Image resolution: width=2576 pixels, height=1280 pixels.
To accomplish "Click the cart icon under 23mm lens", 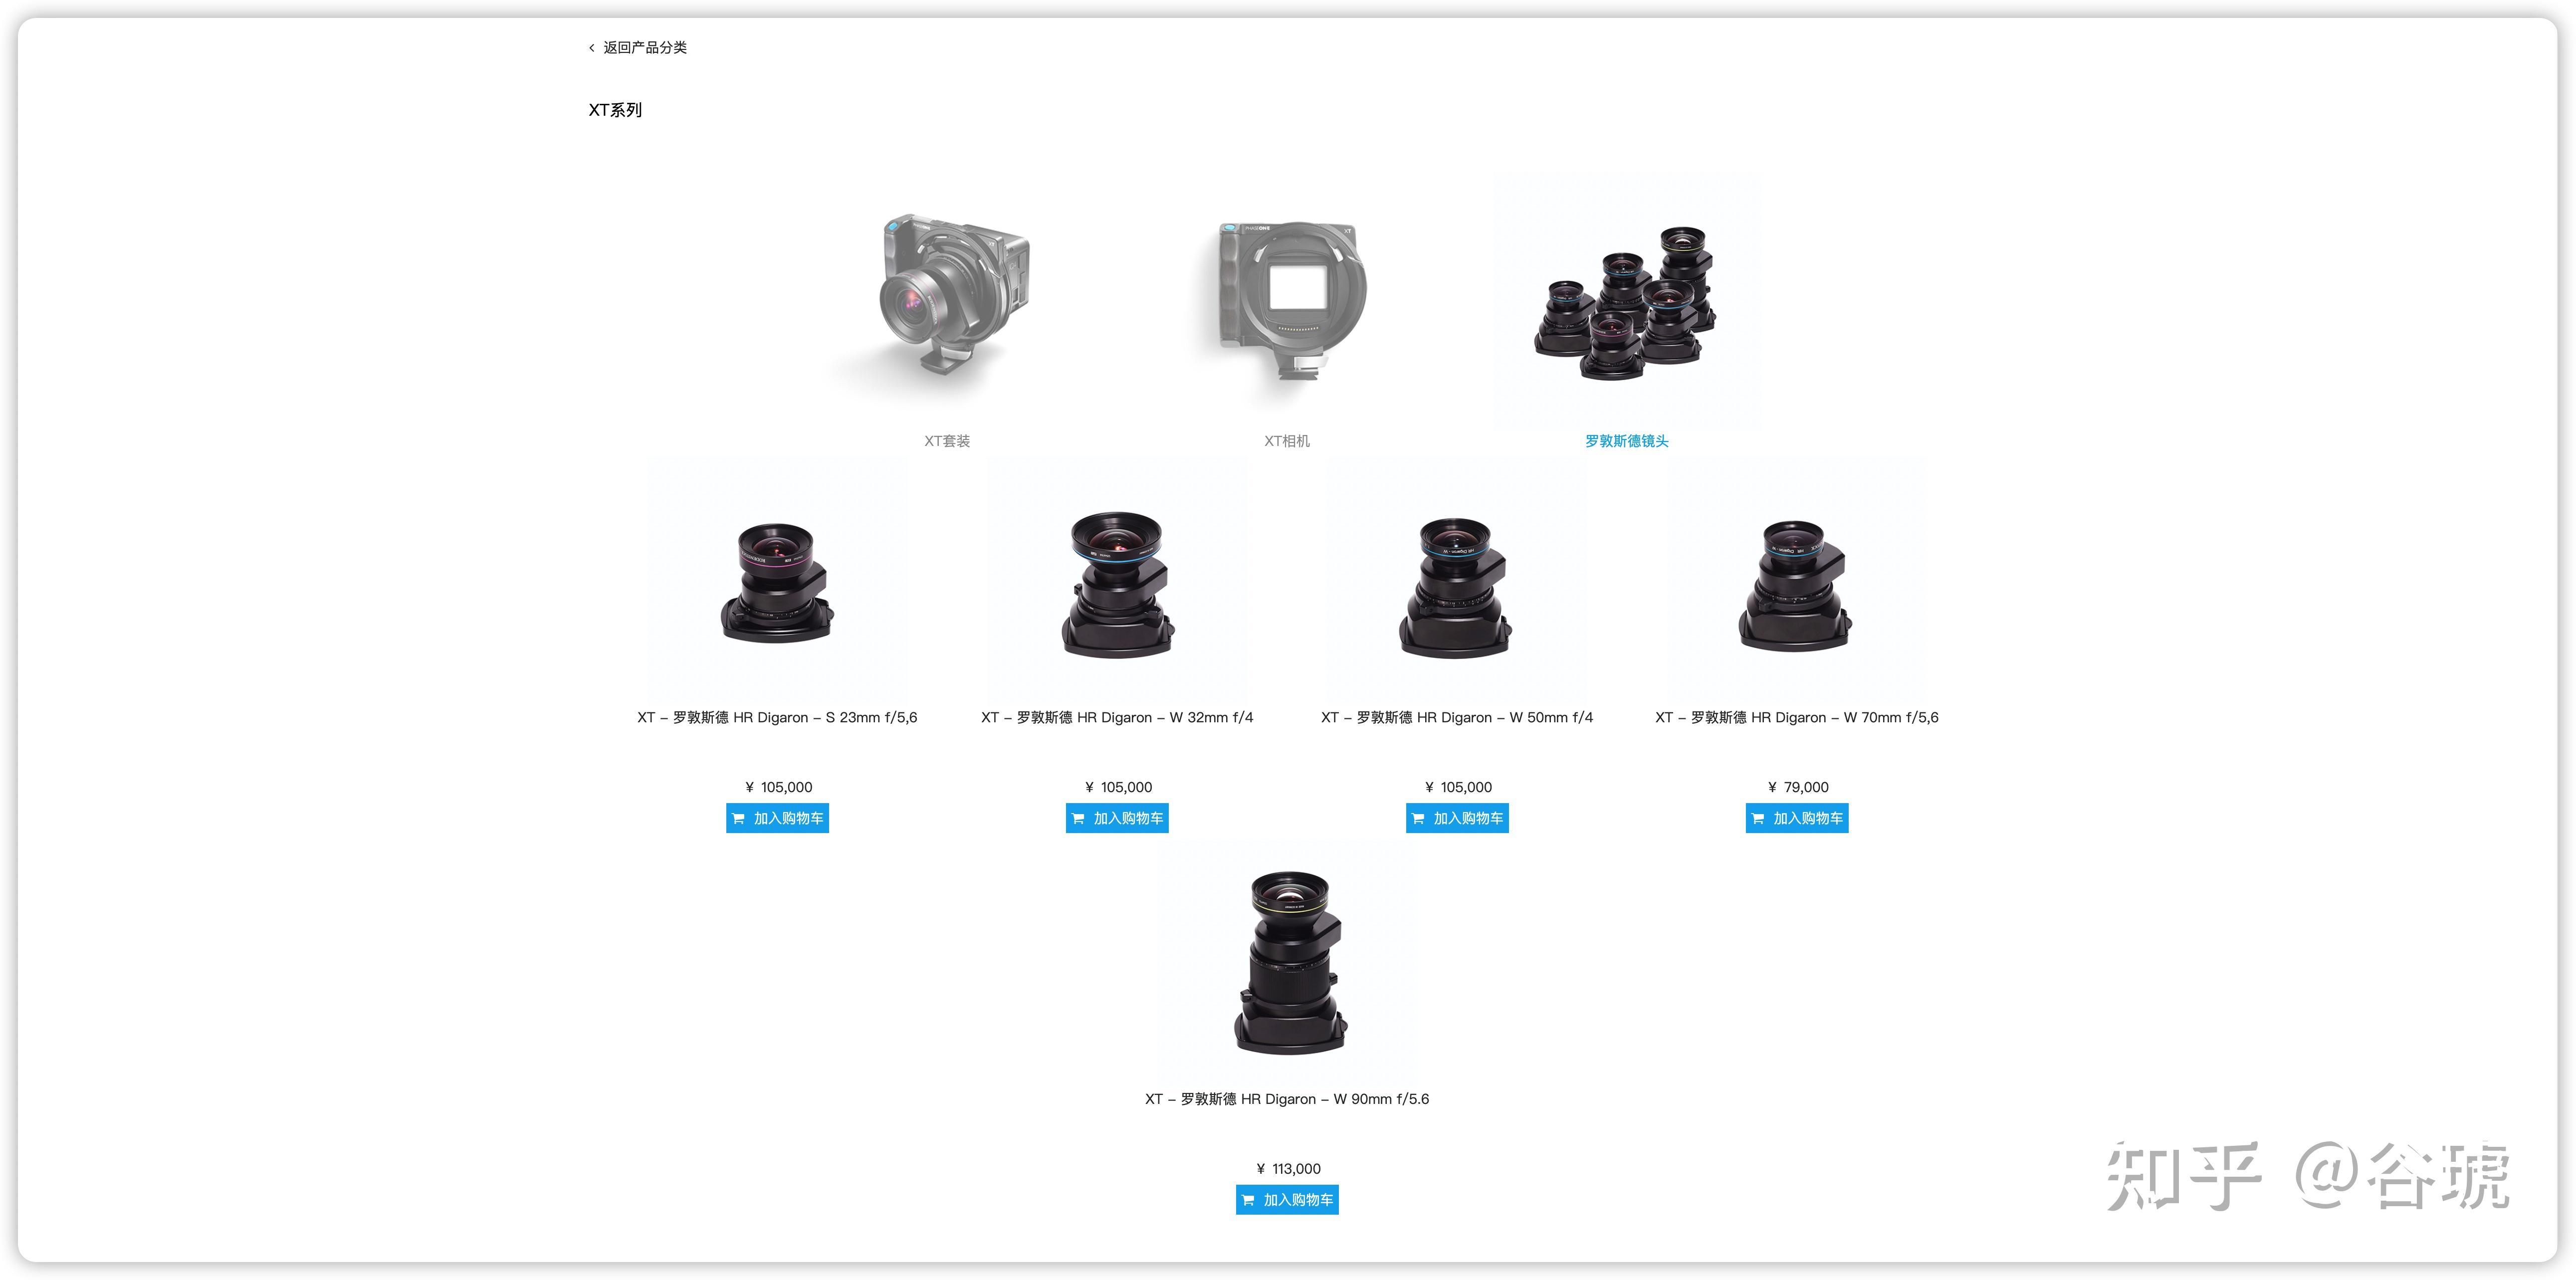I will pyautogui.click(x=739, y=819).
